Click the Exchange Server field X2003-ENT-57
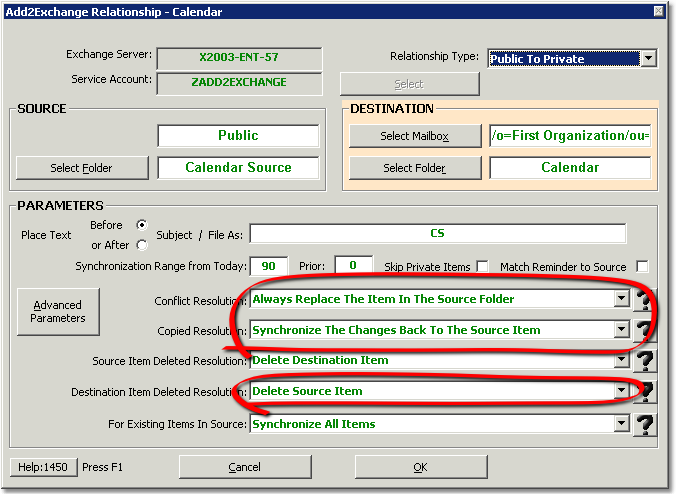The height and width of the screenshot is (496, 676). [x=239, y=58]
